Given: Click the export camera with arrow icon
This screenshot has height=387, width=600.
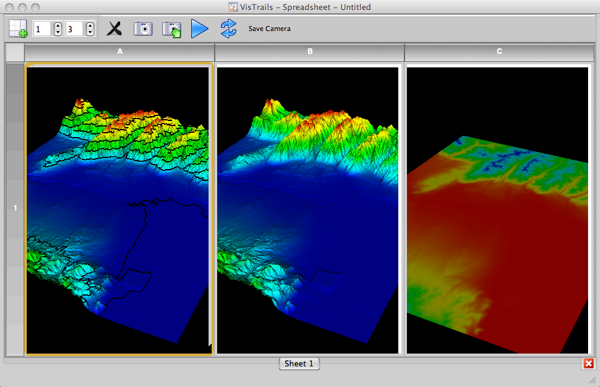Looking at the screenshot, I should pyautogui.click(x=171, y=29).
